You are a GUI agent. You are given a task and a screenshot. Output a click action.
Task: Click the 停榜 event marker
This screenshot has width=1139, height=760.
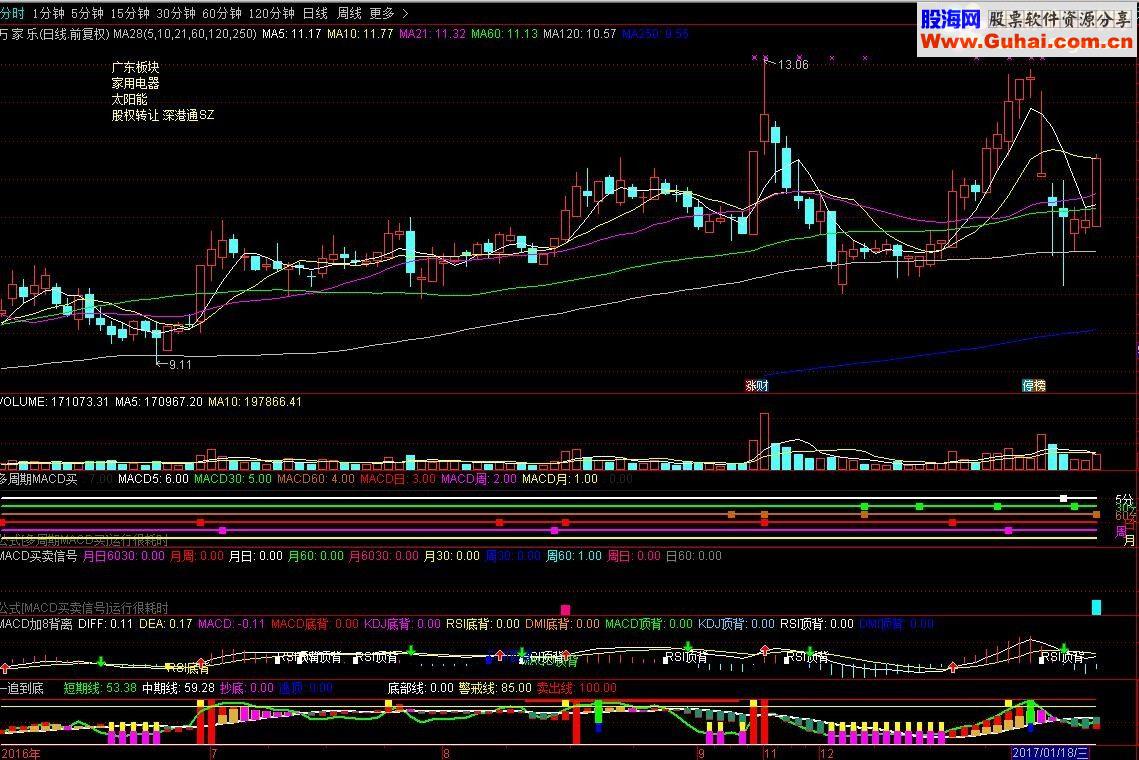pos(1034,385)
